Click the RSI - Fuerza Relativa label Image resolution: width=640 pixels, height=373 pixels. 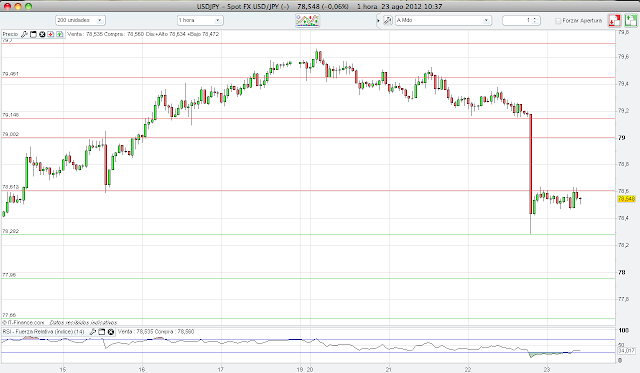pos(43,332)
